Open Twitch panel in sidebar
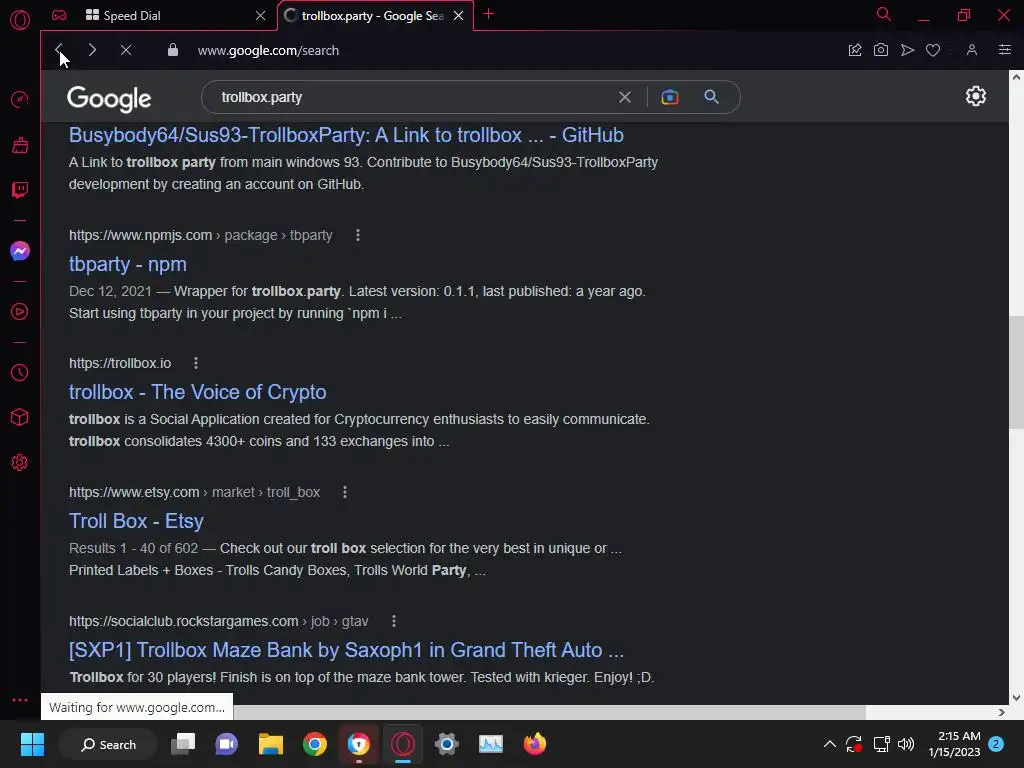 (20, 190)
